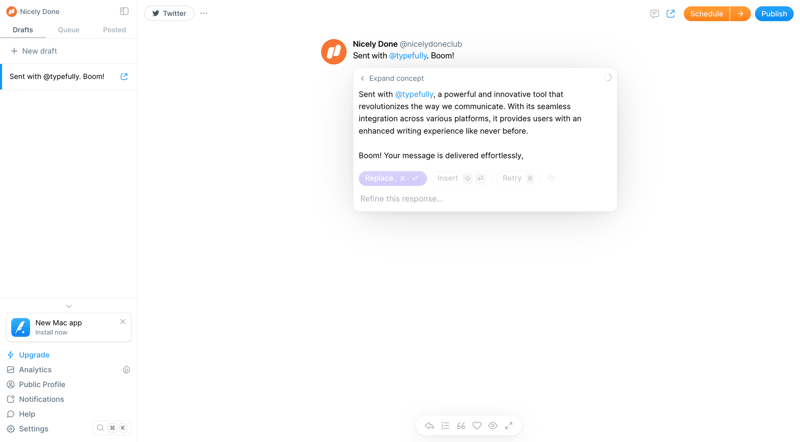800x442 pixels.
Task: Open the comments icon in top bar
Action: click(655, 14)
